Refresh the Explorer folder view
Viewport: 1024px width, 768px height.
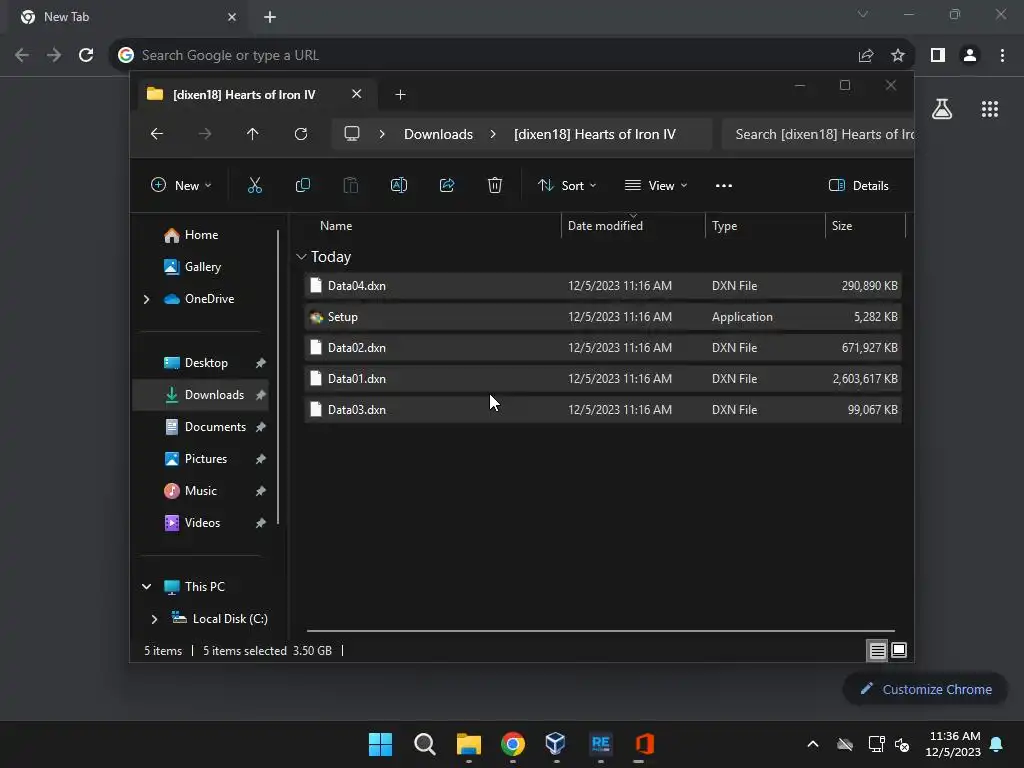(x=301, y=134)
